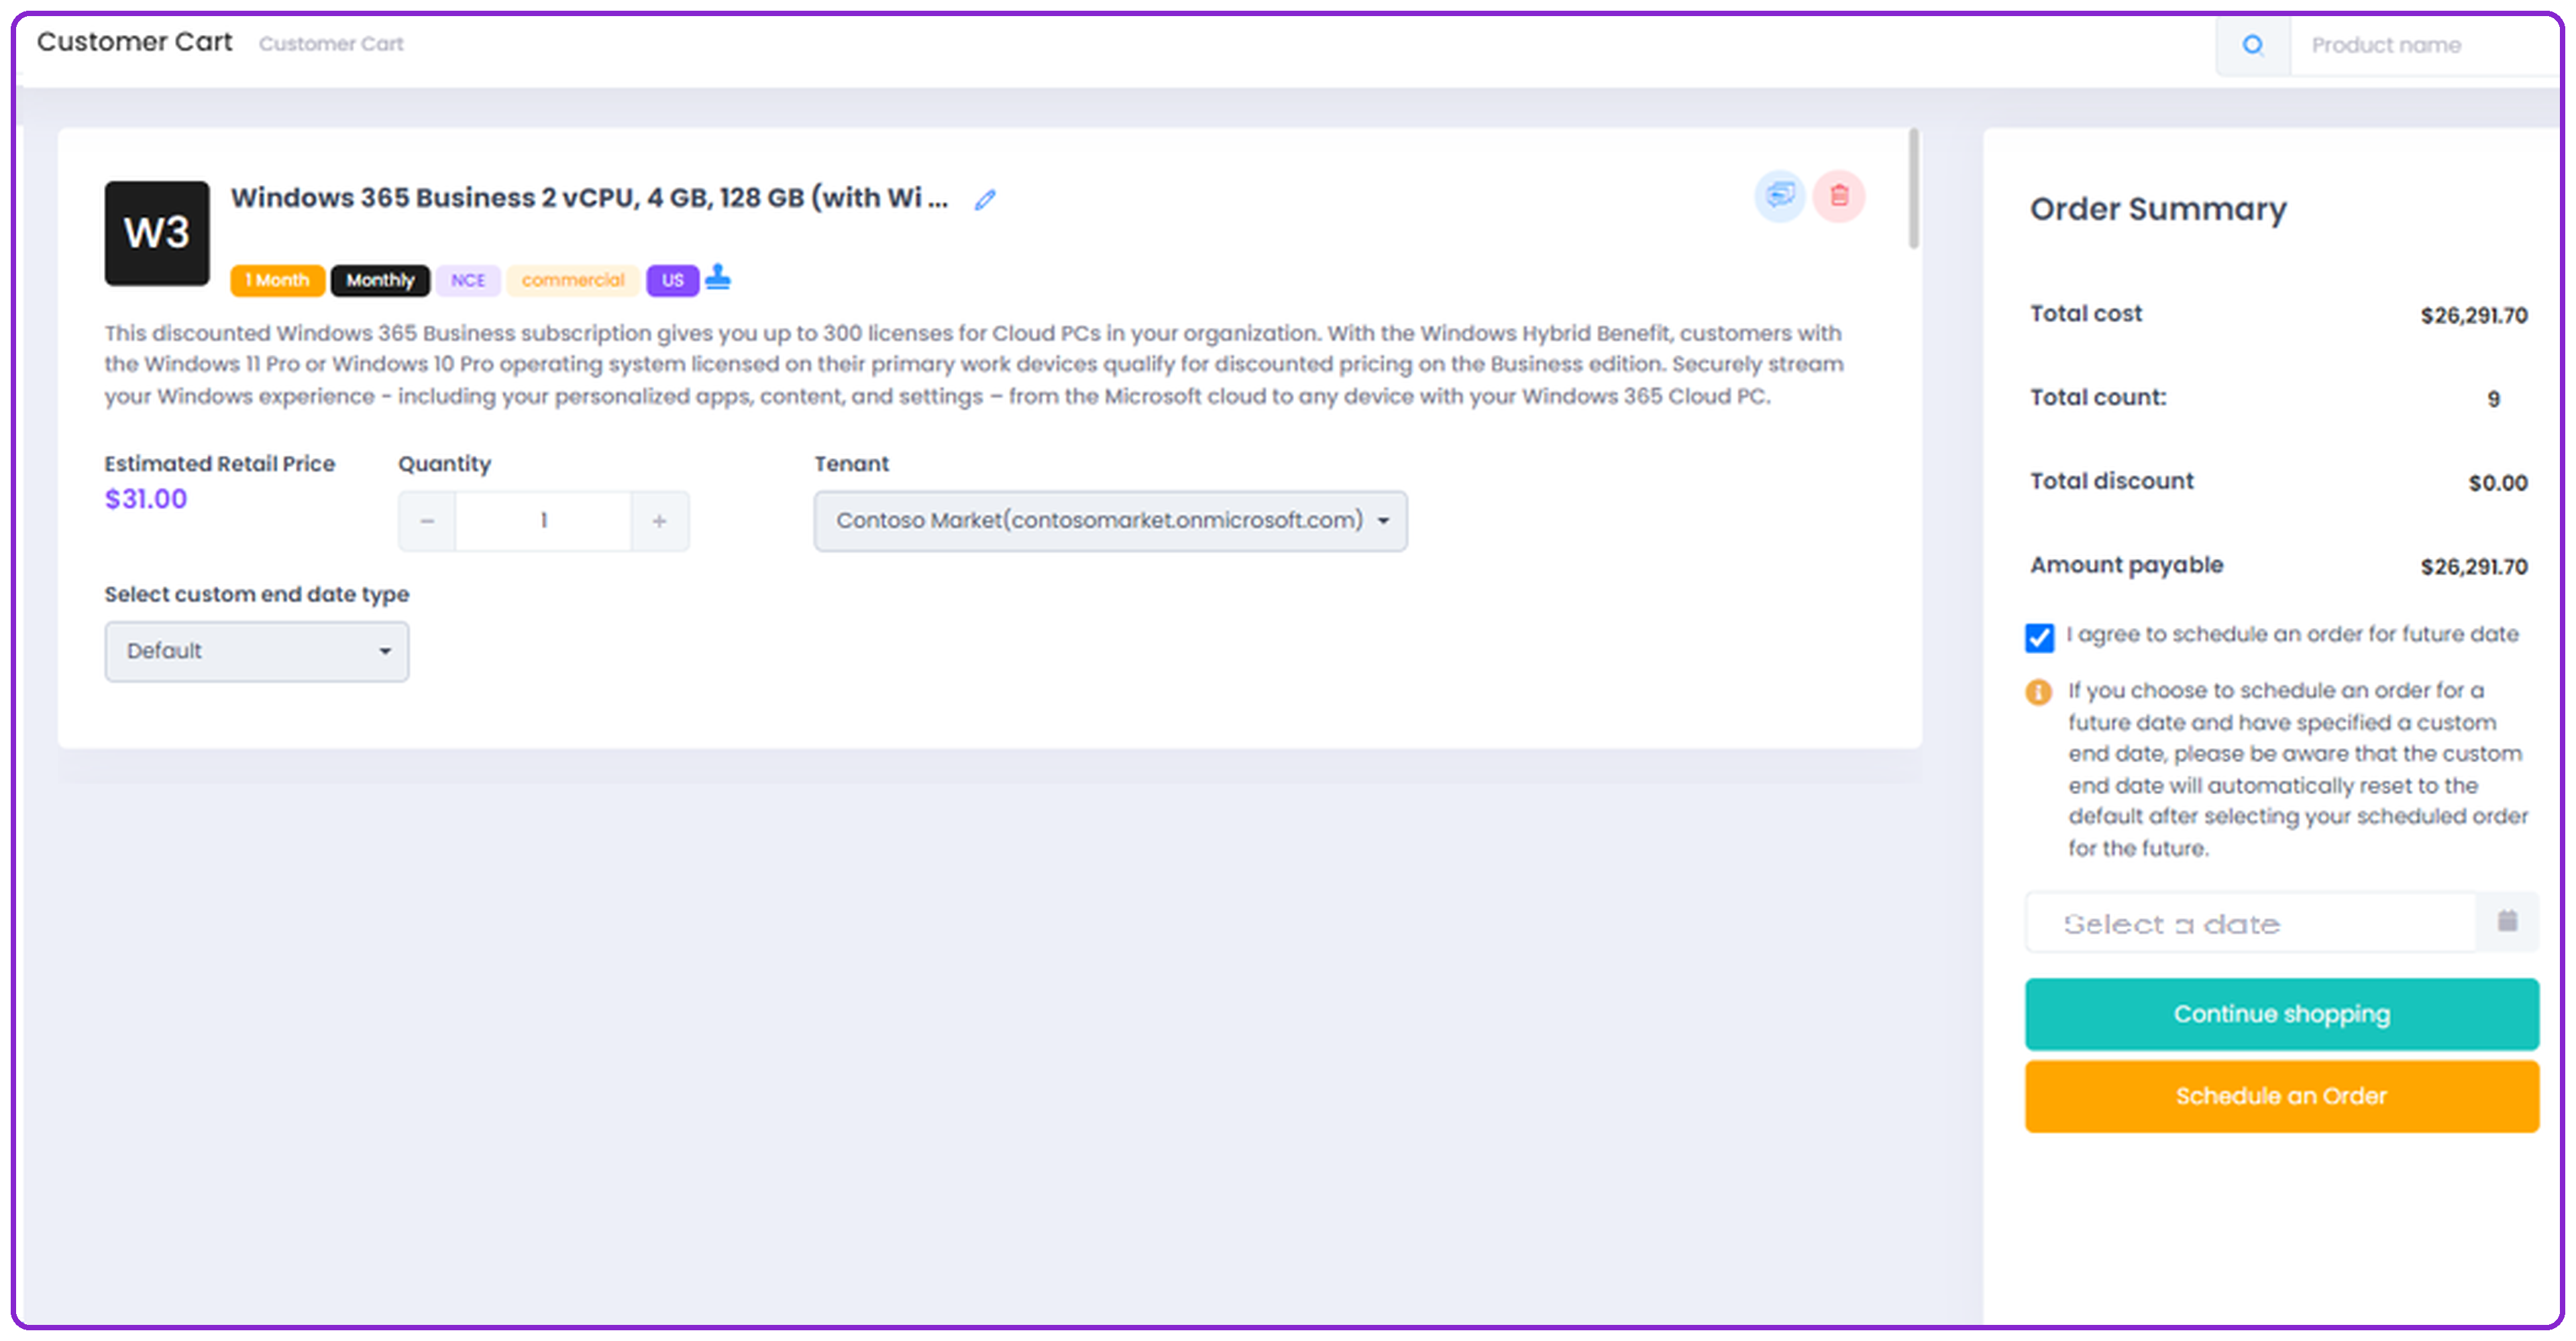
Task: Click the commercial tag
Action: point(573,281)
